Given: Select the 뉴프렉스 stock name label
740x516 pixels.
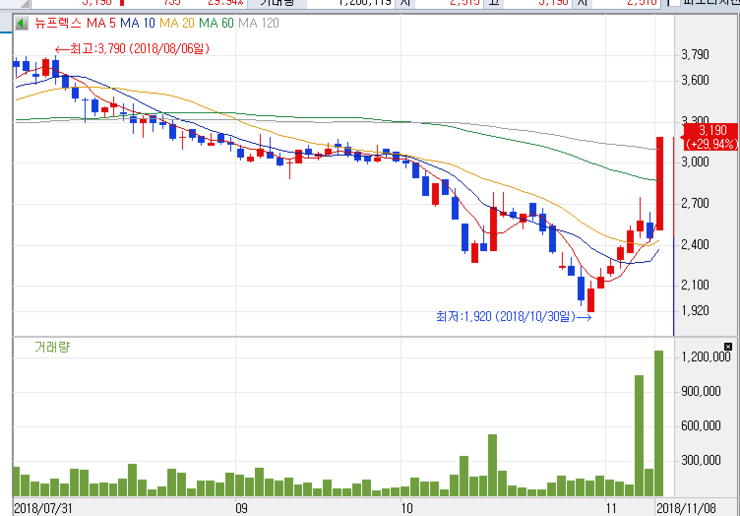Looking at the screenshot, I should [58, 23].
